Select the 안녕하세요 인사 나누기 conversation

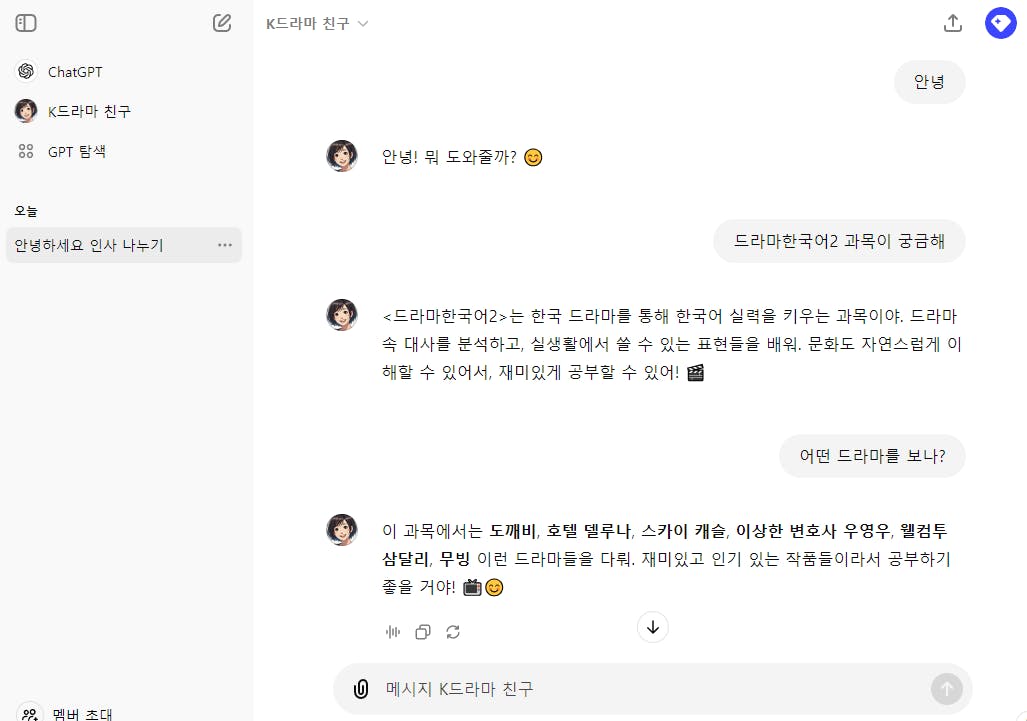click(89, 245)
